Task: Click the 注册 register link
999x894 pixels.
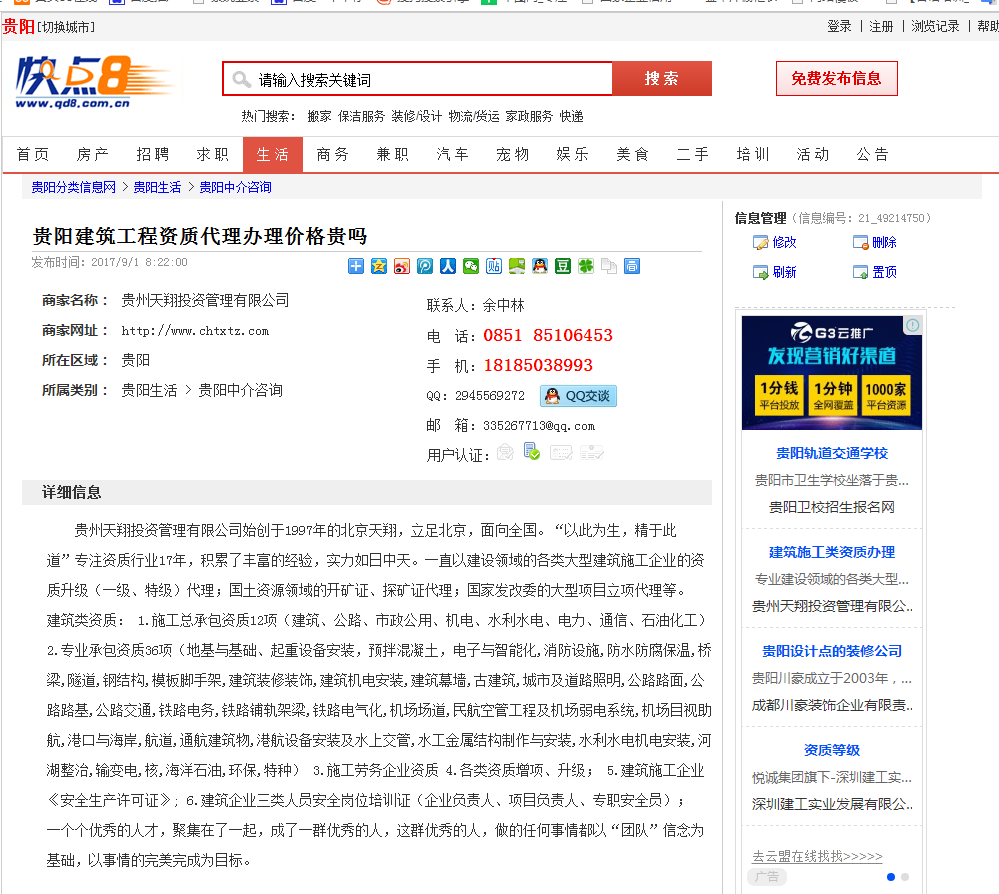Action: click(x=881, y=26)
